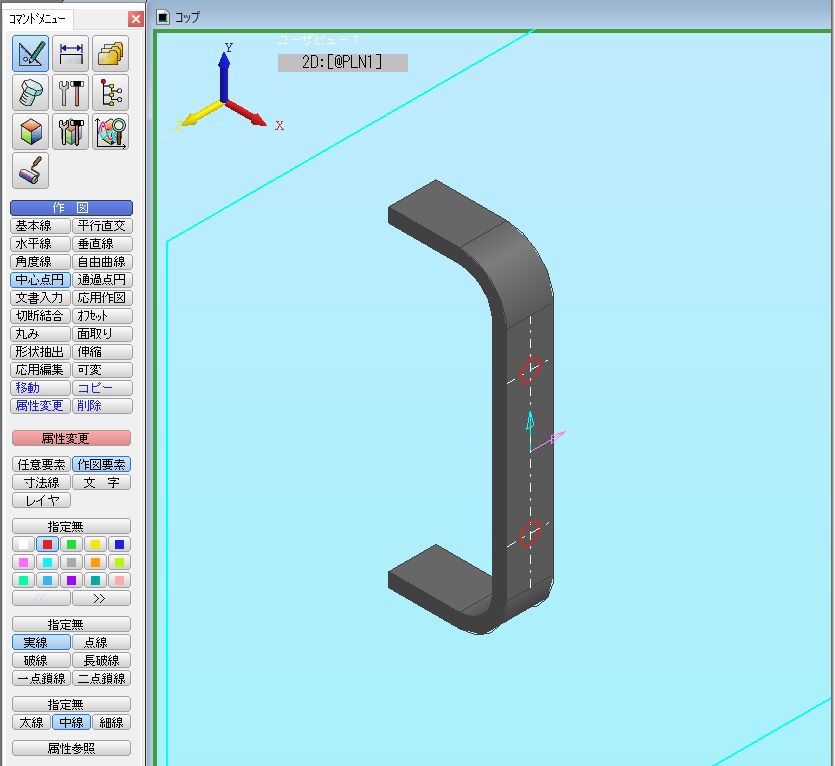Open the analysis magnifier graph icon
The height and width of the screenshot is (766, 835).
coord(110,132)
